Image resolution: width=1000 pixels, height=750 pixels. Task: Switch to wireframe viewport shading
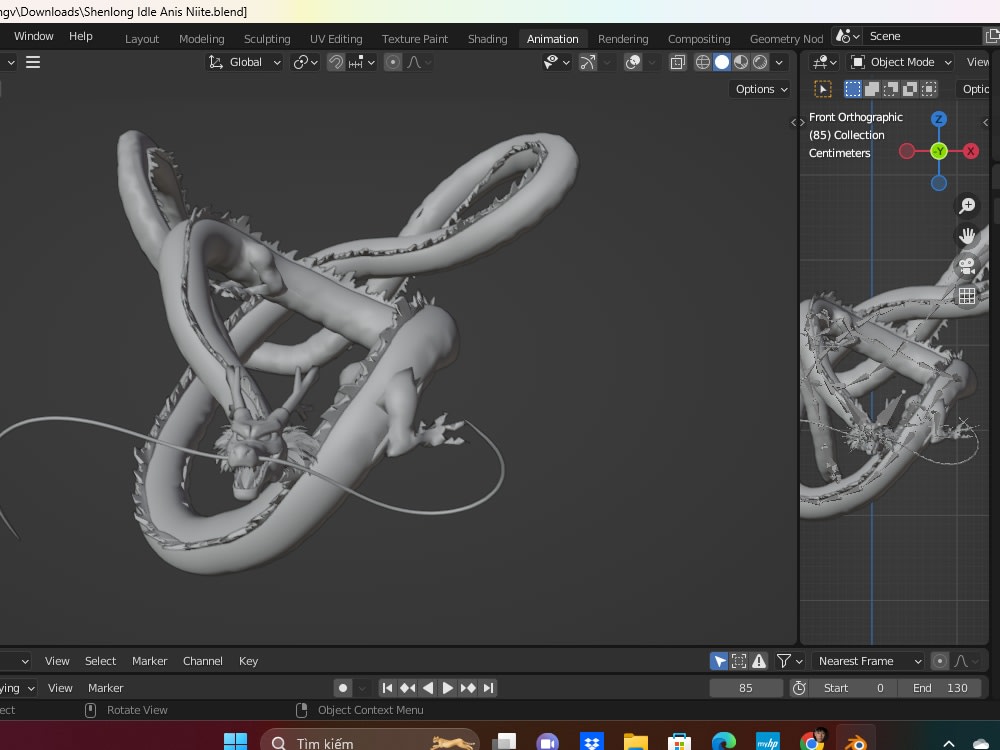702,62
